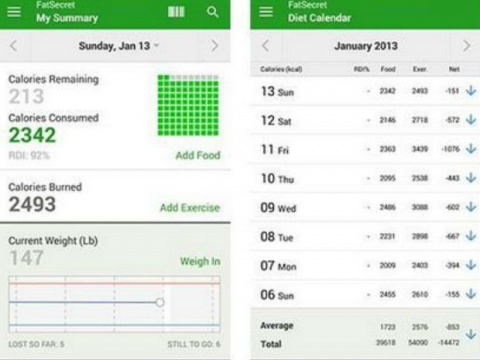Expand the 13 Sun row arrow
Viewport: 480px width, 360px height.
[471, 90]
